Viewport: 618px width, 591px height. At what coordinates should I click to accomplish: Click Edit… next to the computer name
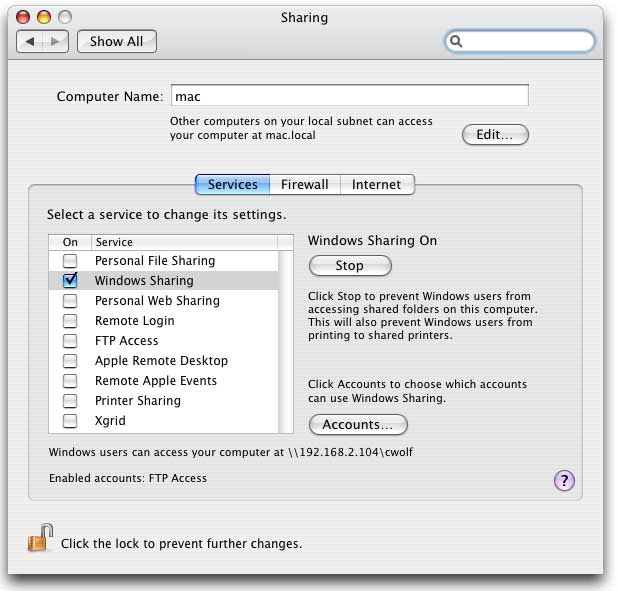[x=494, y=134]
